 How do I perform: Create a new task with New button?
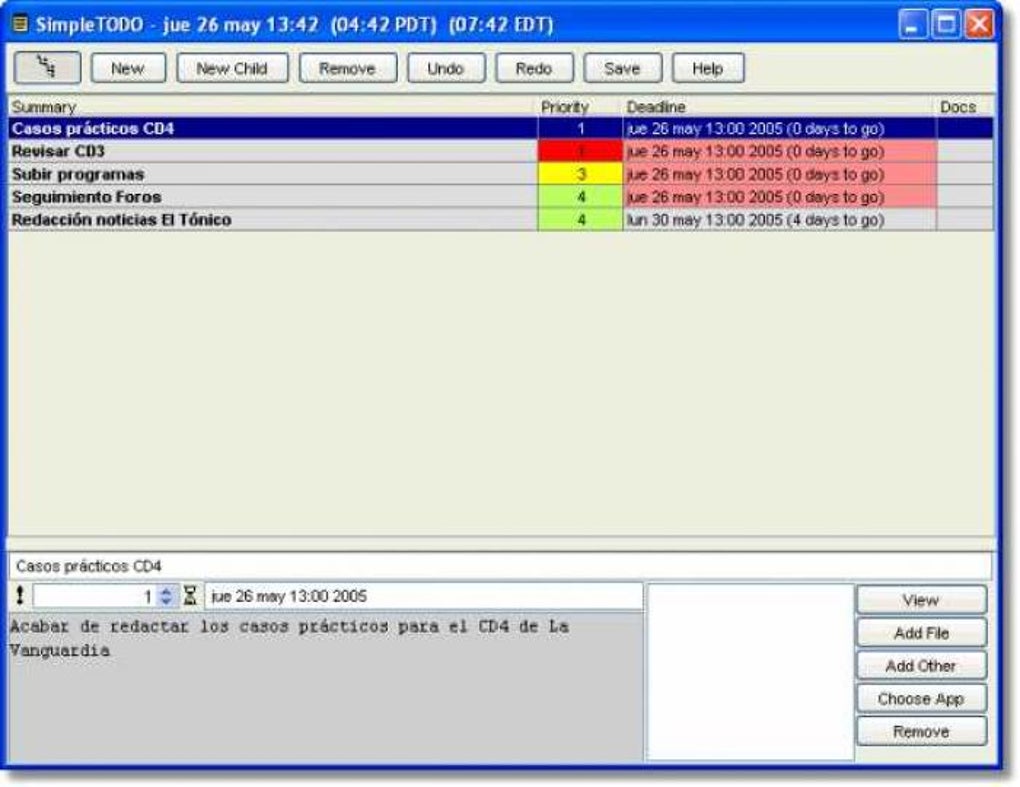click(128, 68)
